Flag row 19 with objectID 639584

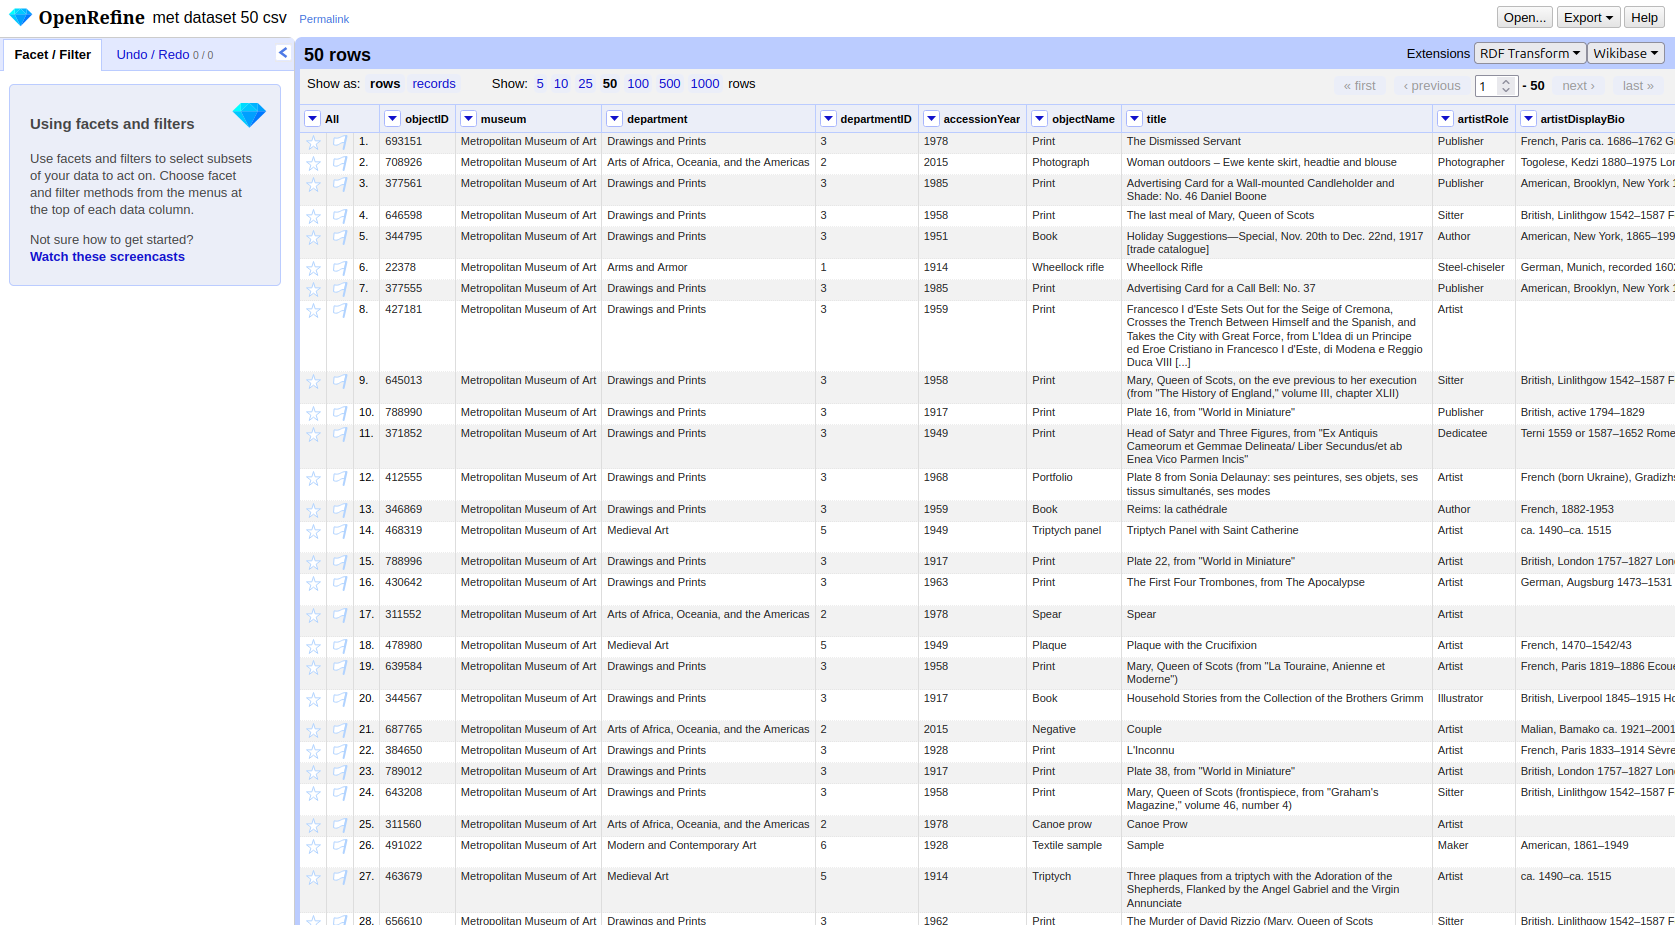click(x=340, y=667)
